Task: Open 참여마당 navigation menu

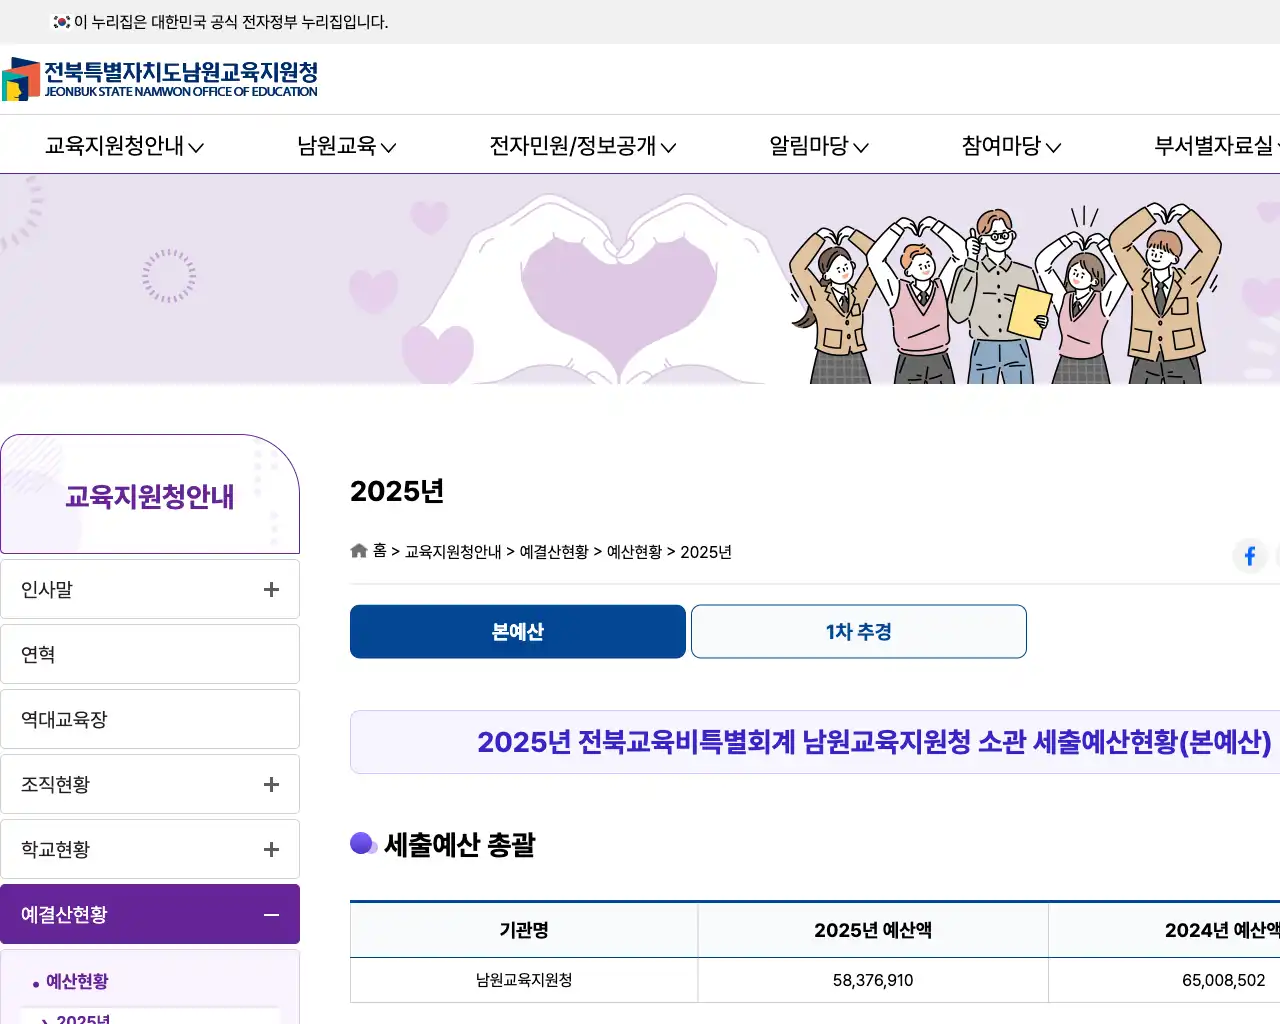Action: point(1010,146)
